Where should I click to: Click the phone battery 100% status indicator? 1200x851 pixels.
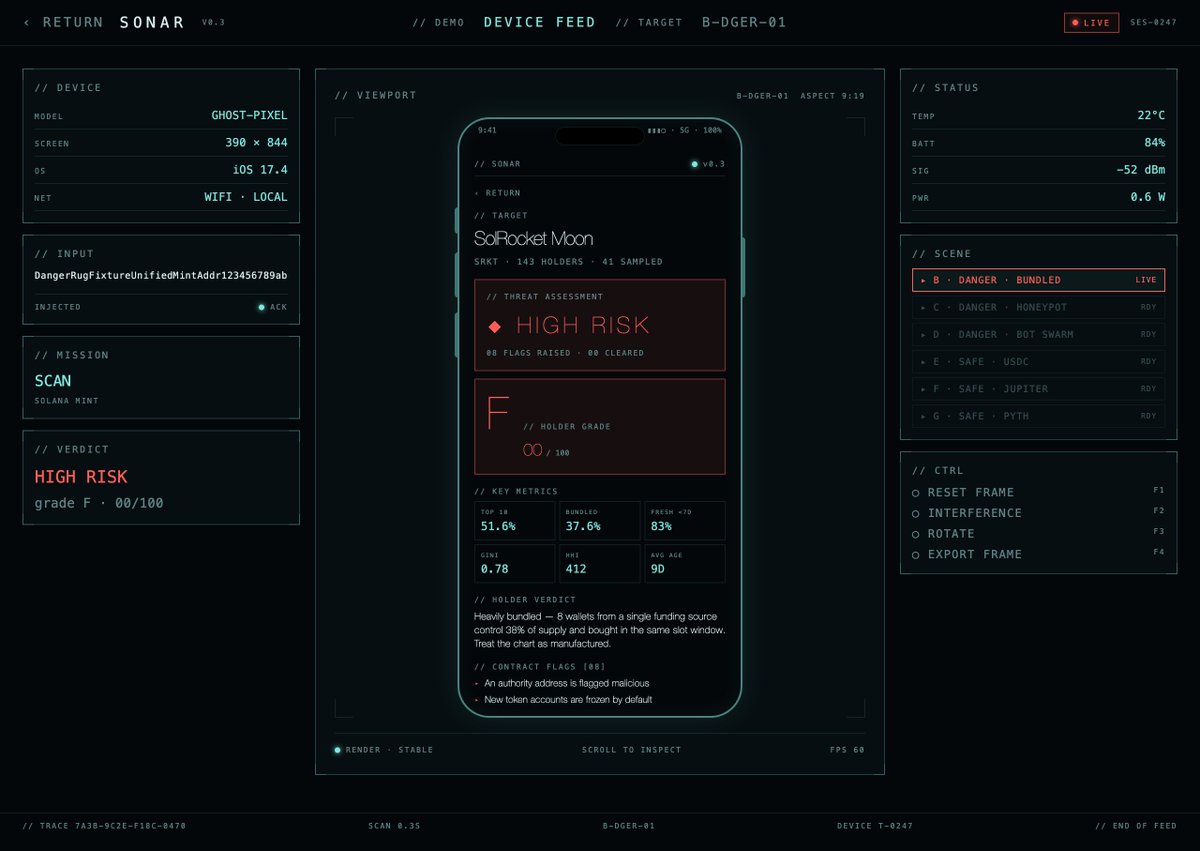[712, 130]
